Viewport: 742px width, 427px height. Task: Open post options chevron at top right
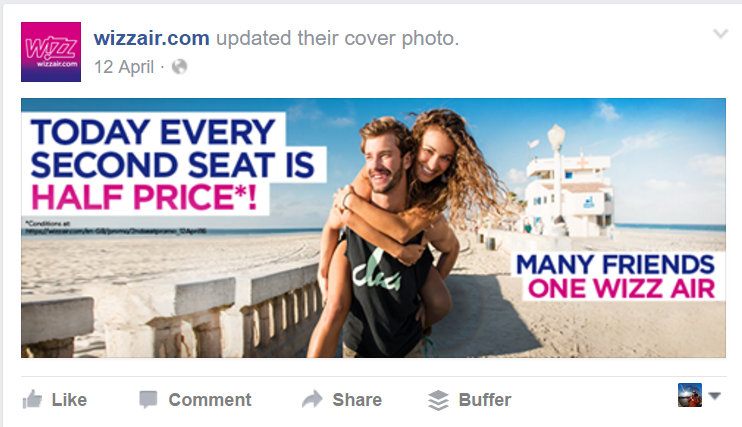point(720,34)
